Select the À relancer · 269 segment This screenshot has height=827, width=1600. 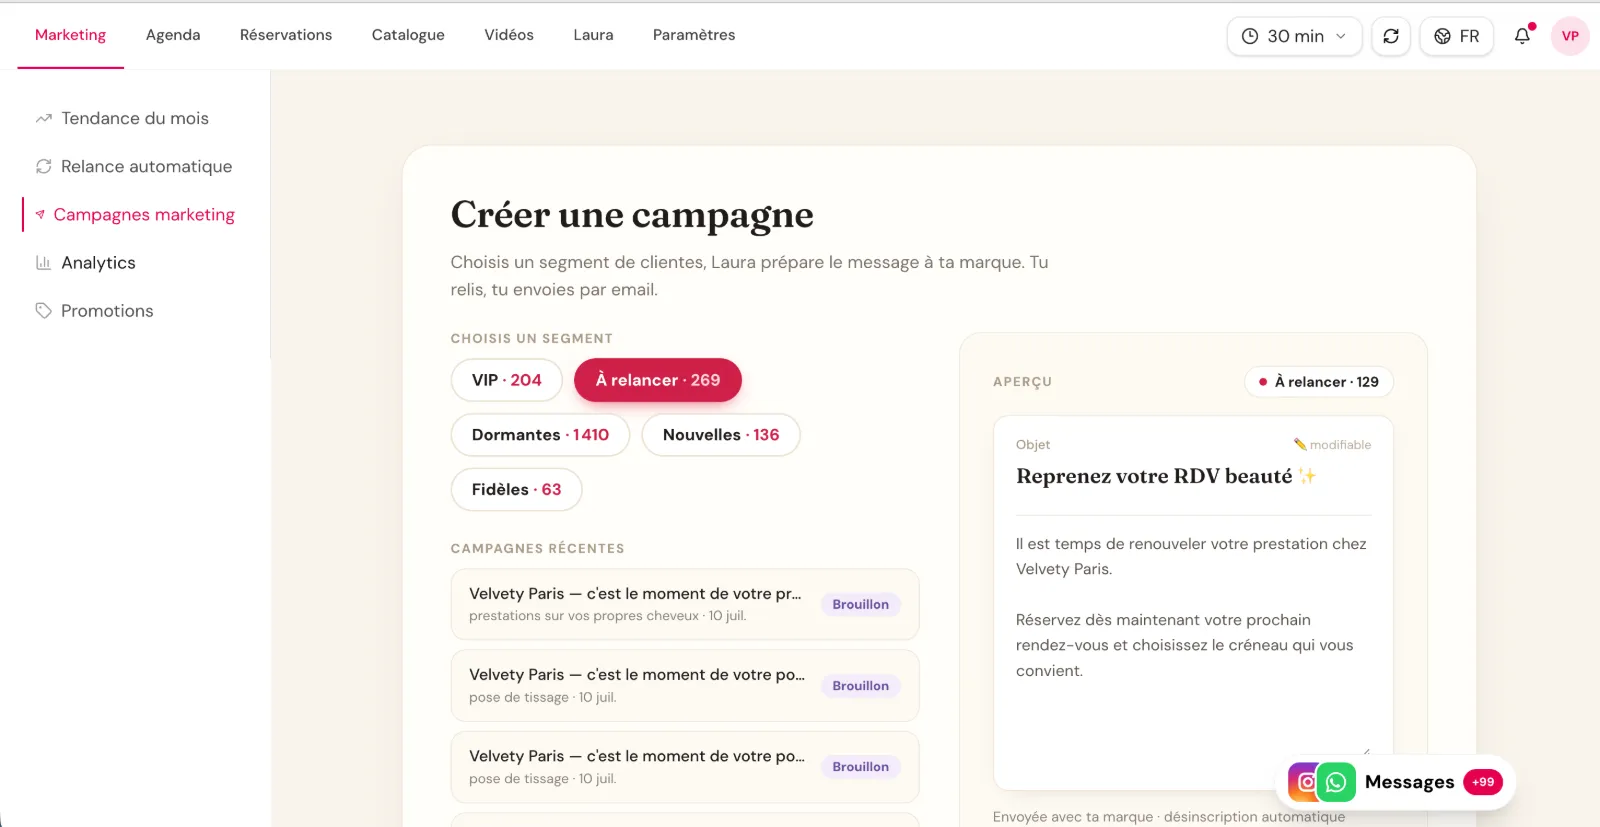(658, 380)
